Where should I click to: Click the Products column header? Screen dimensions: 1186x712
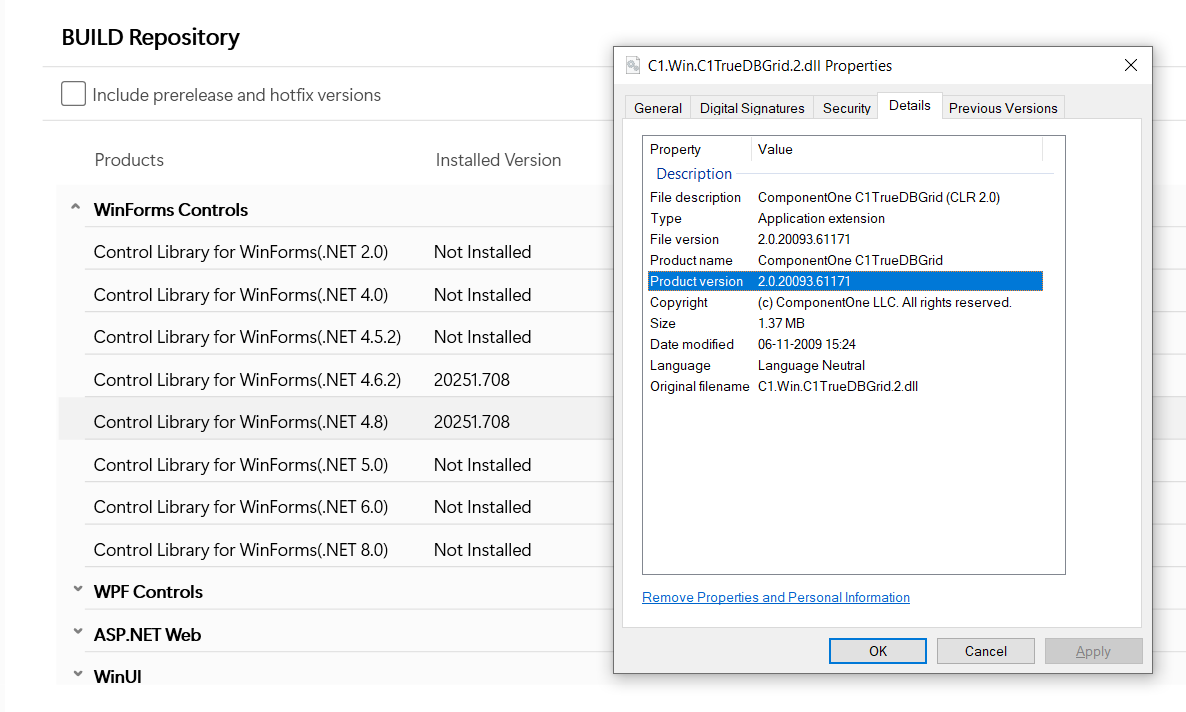pos(129,160)
